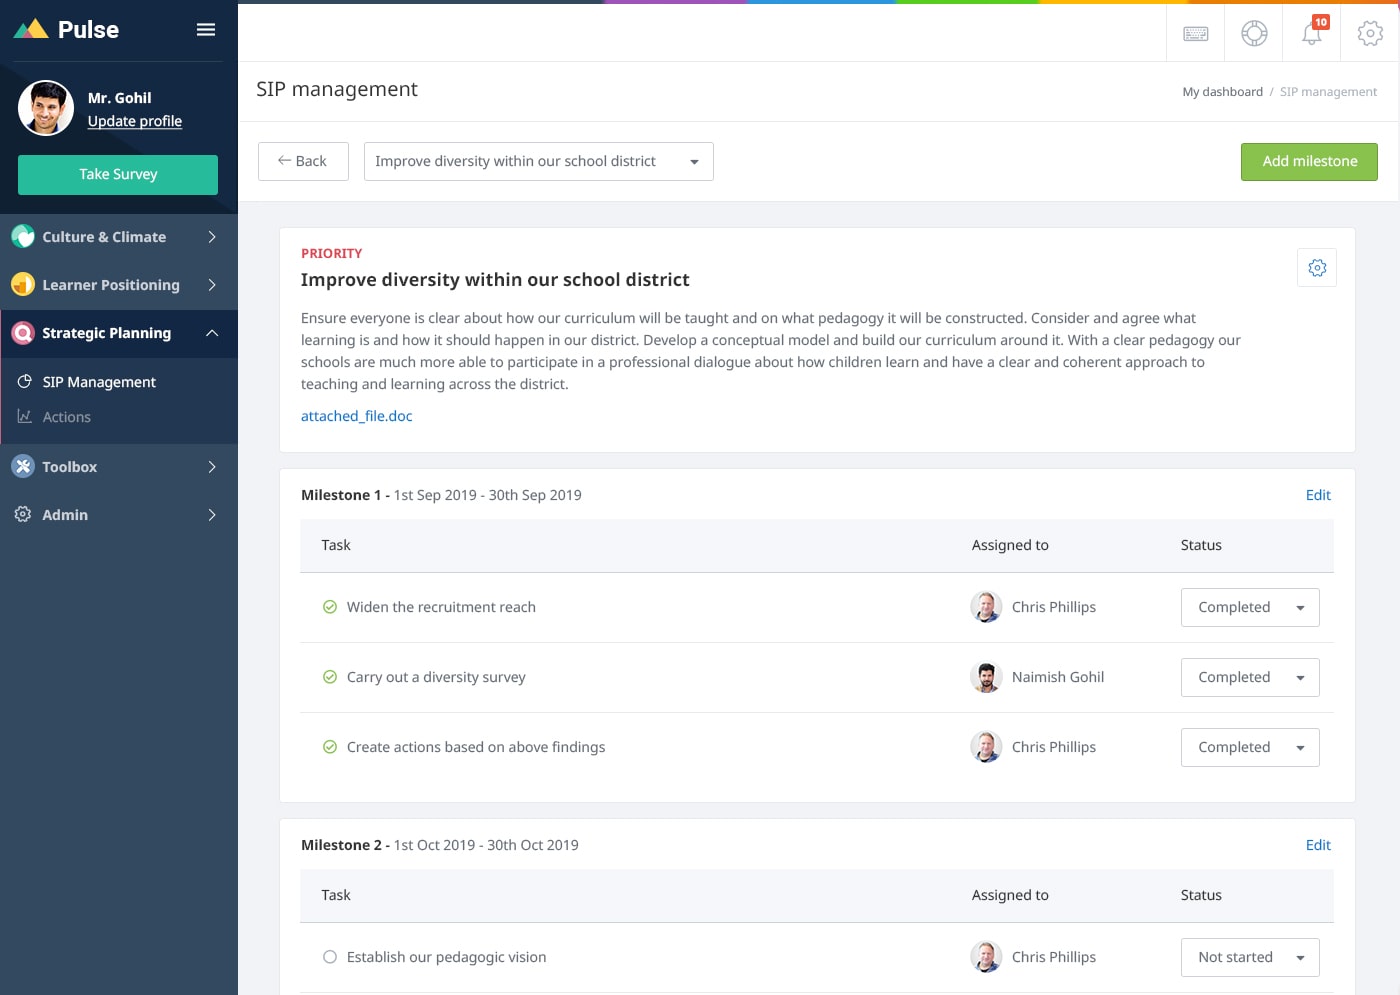Viewport: 1400px width, 995px height.
Task: Open the Learner Positioning menu item
Action: coord(110,285)
